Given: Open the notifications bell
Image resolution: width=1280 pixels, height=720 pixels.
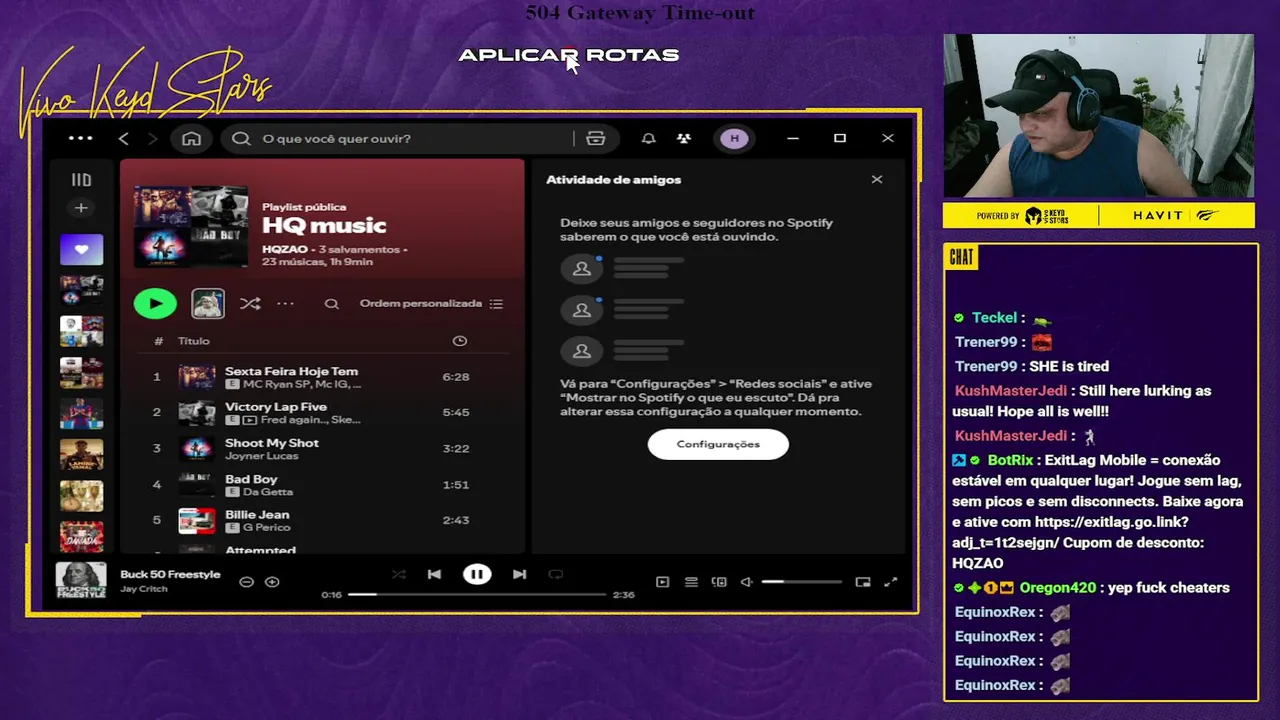Looking at the screenshot, I should 648,138.
